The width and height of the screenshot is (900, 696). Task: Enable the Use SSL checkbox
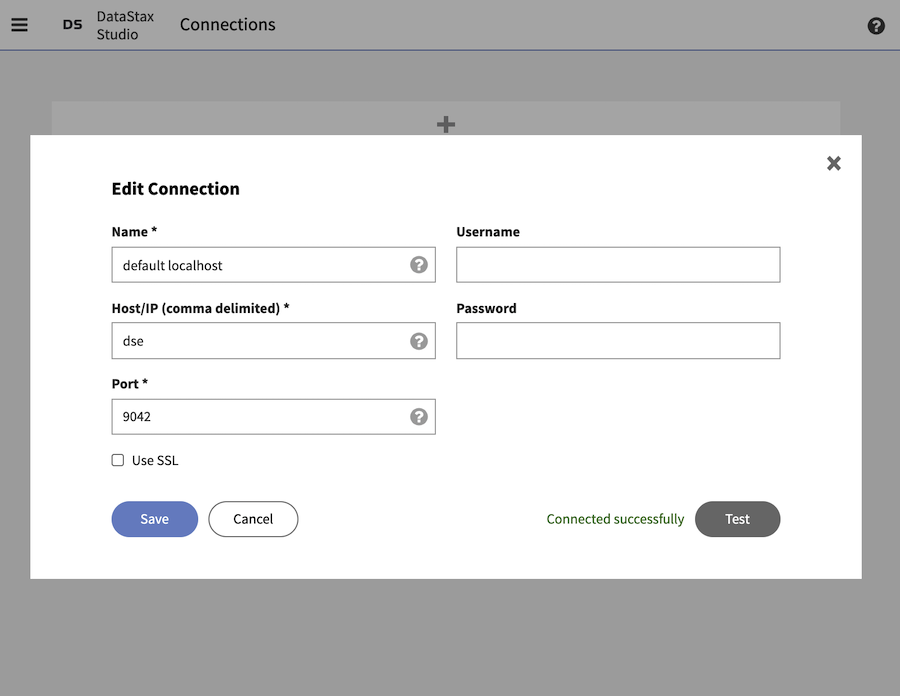pyautogui.click(x=118, y=460)
